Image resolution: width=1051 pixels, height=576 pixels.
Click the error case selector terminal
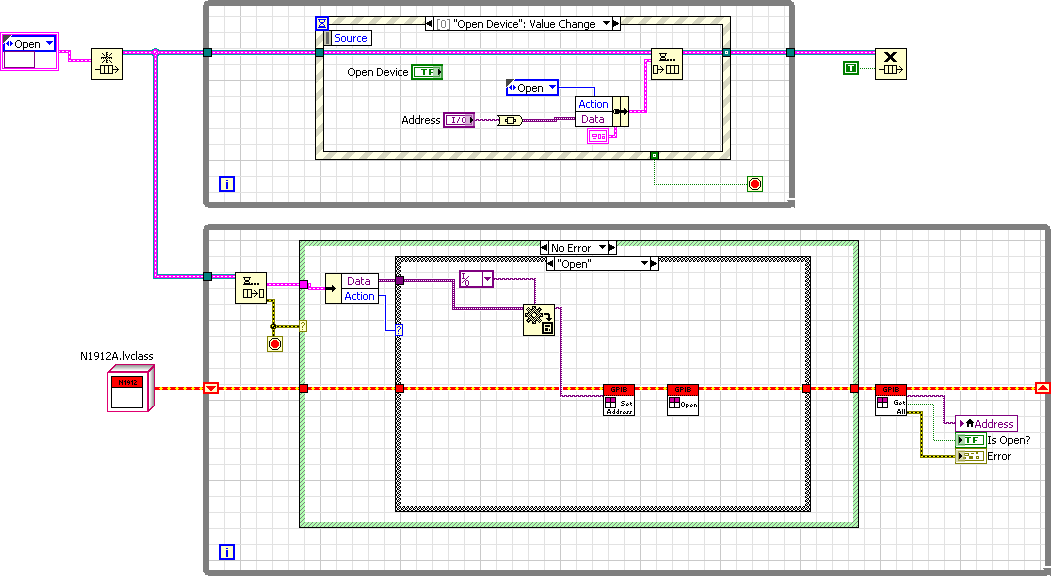click(x=303, y=326)
